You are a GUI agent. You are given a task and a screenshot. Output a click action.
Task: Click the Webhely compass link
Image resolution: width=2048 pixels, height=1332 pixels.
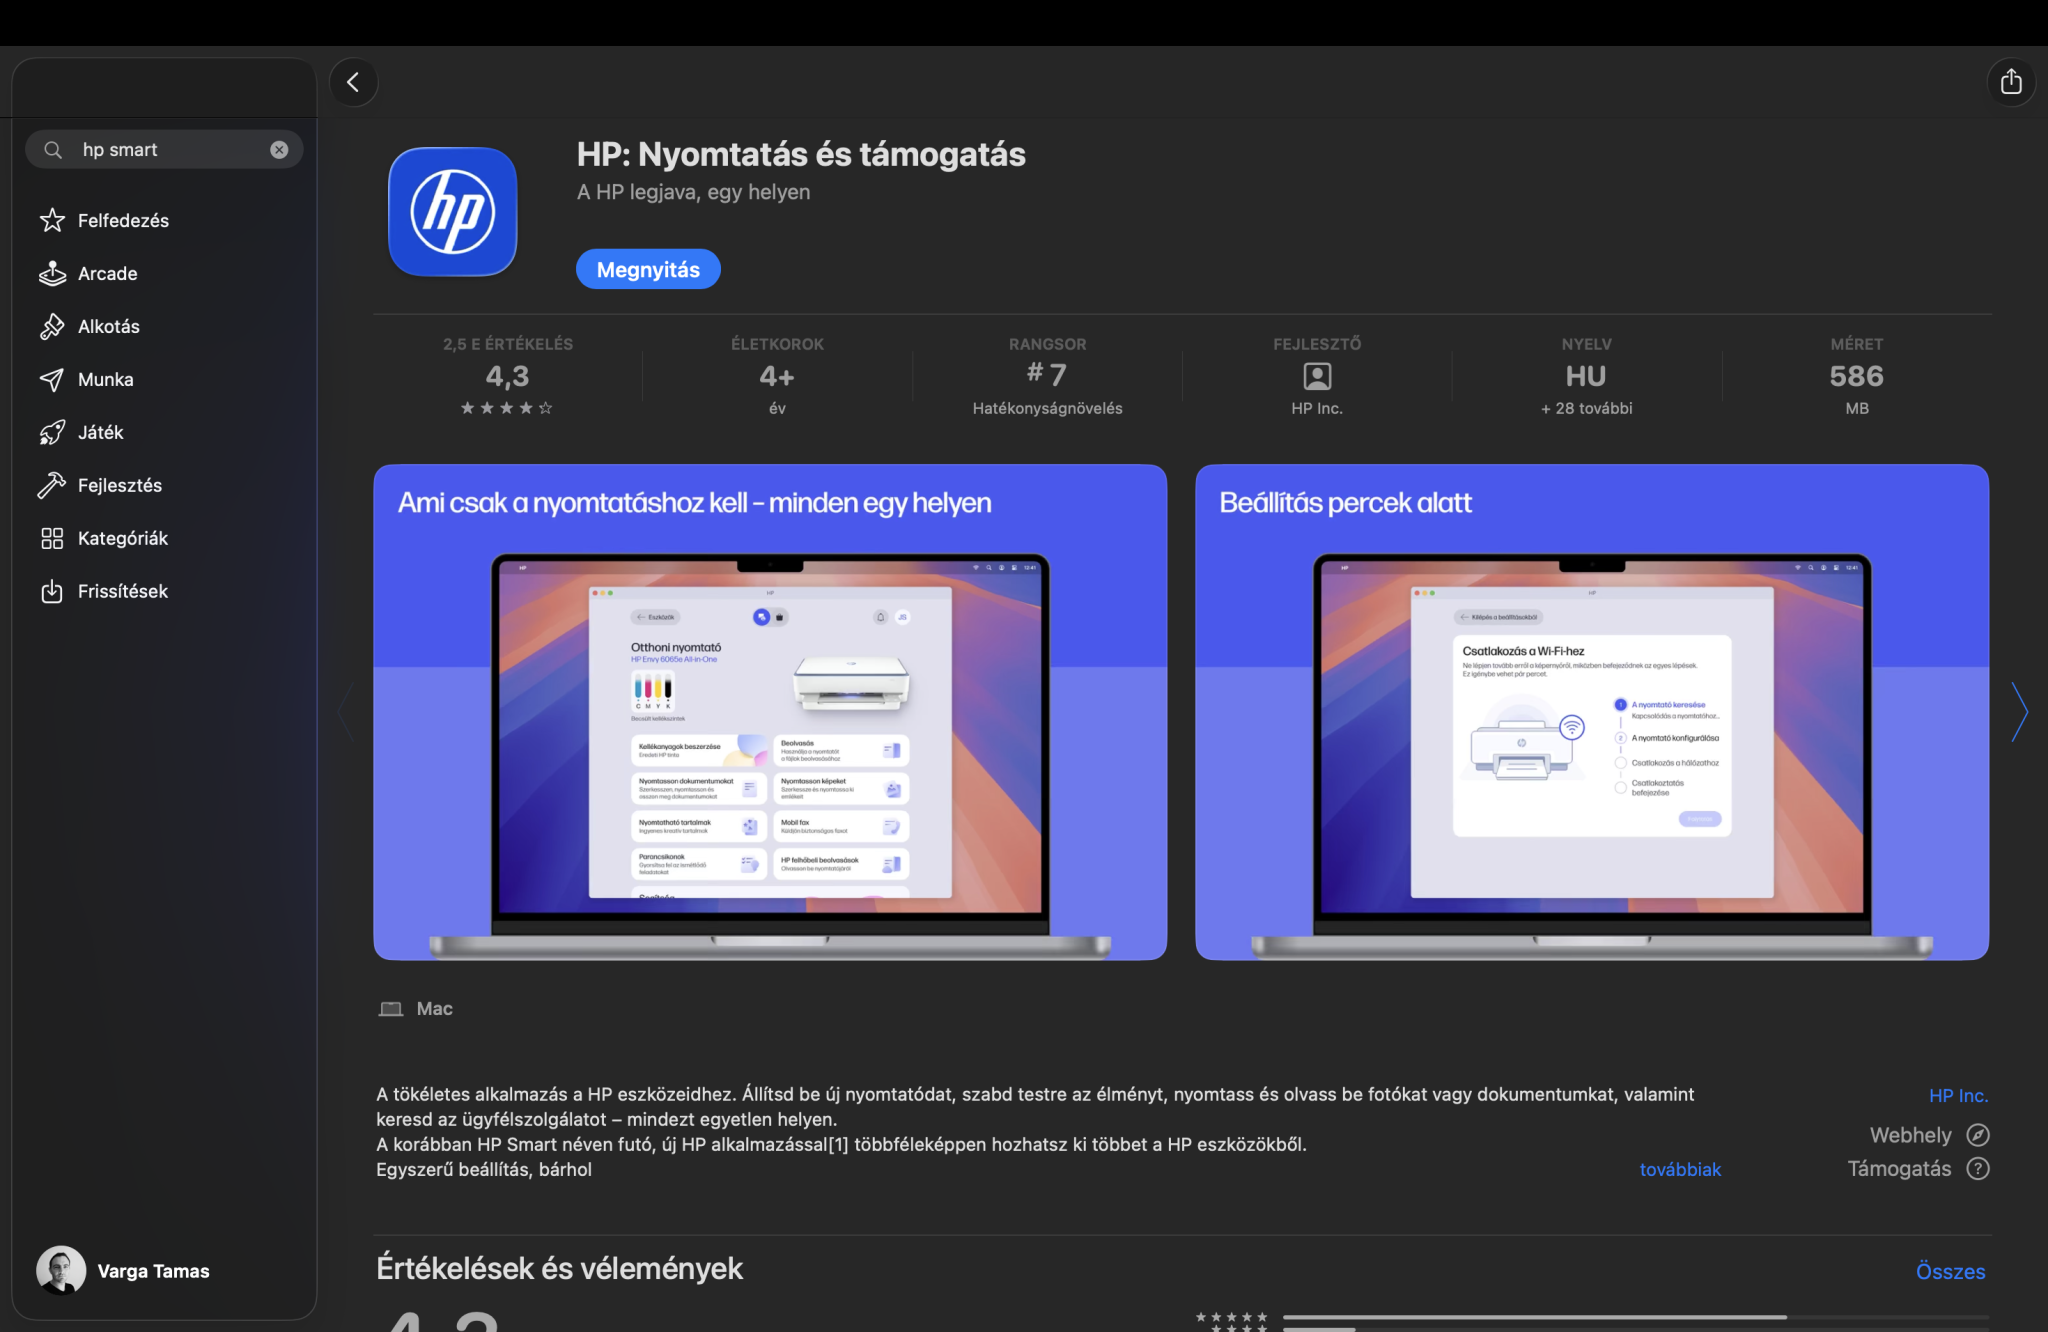point(1977,1135)
